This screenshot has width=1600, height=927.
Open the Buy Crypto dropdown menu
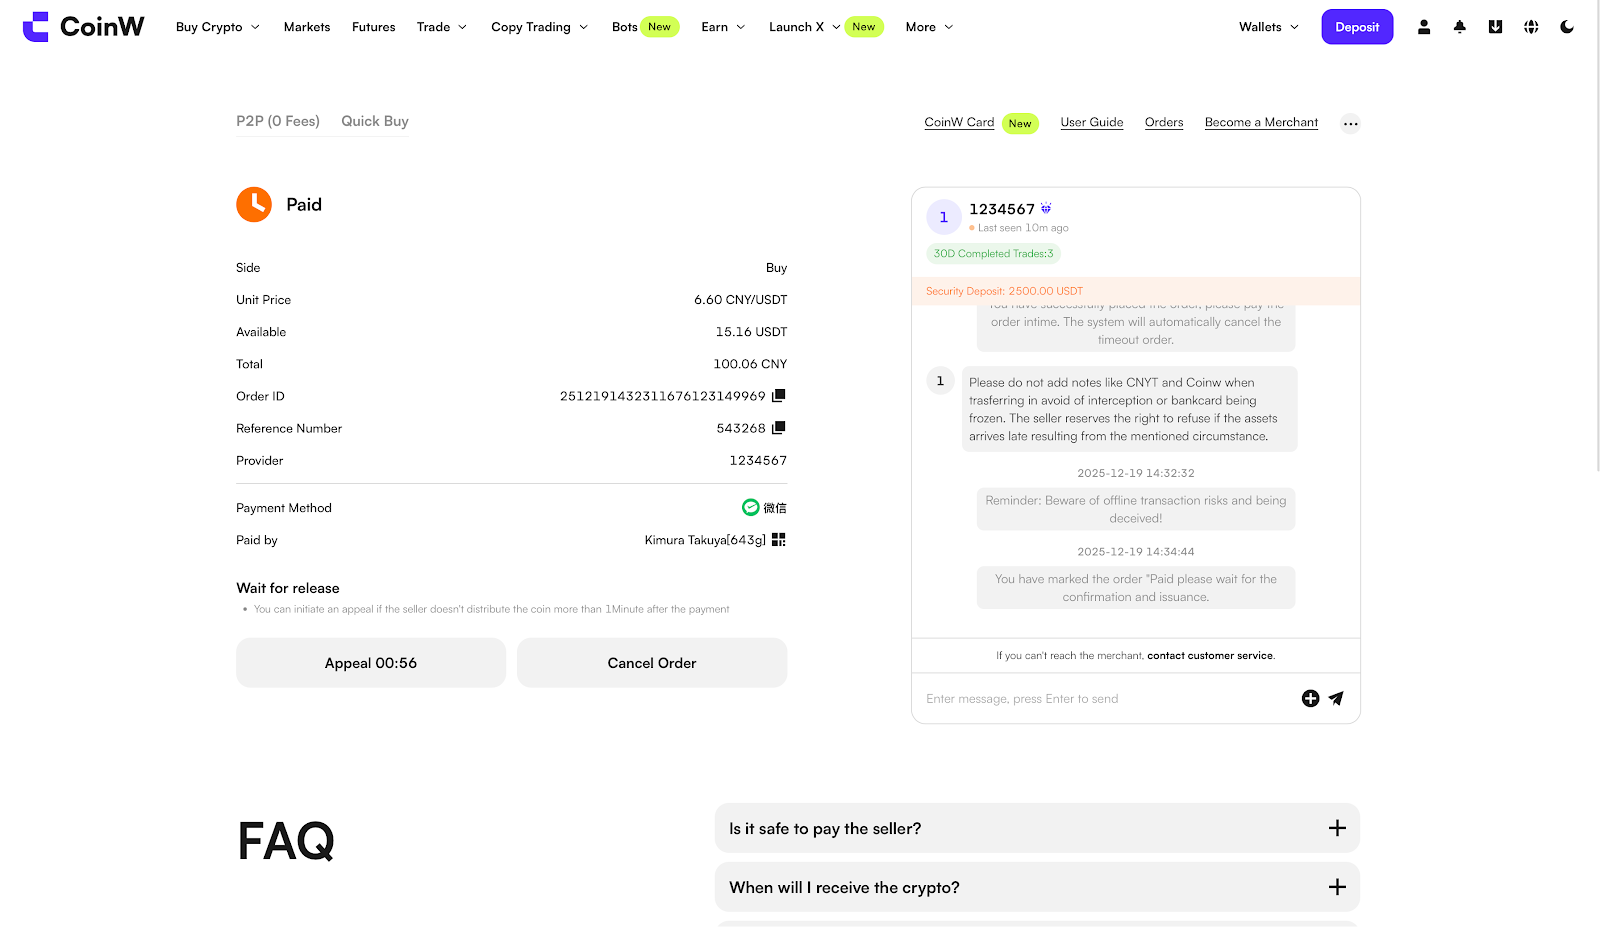tap(217, 27)
